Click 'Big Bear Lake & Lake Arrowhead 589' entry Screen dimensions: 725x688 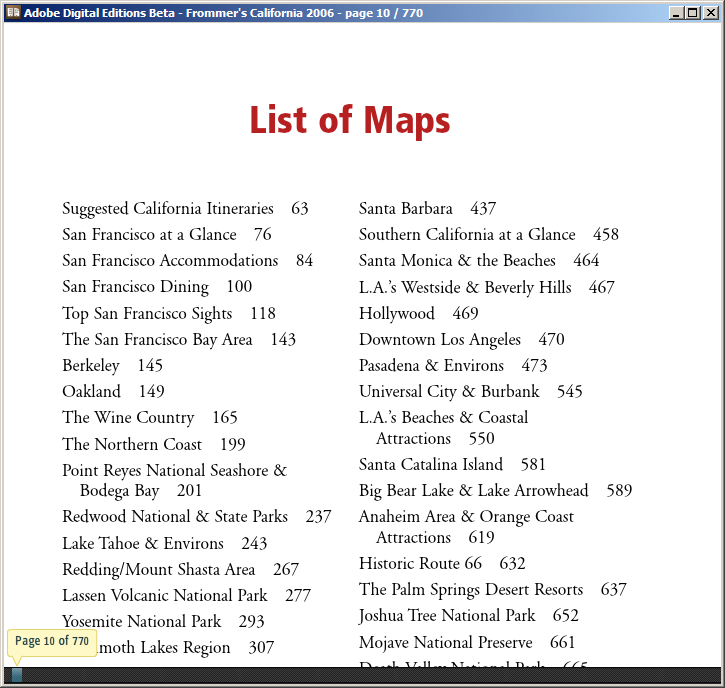pos(496,491)
